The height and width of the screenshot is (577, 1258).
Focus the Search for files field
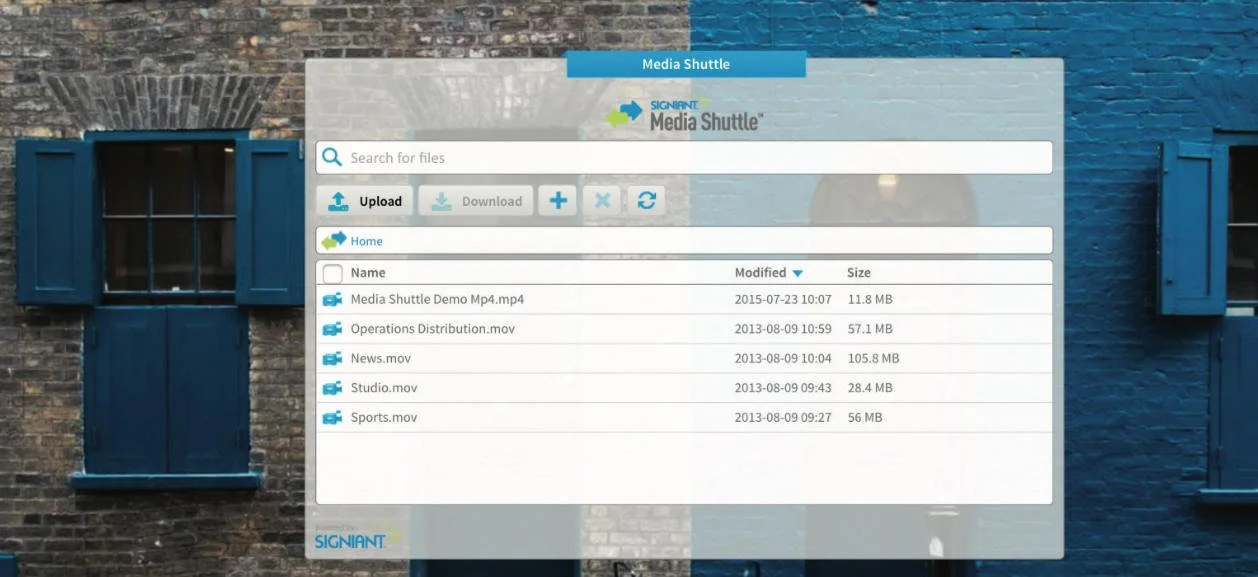[684, 158]
